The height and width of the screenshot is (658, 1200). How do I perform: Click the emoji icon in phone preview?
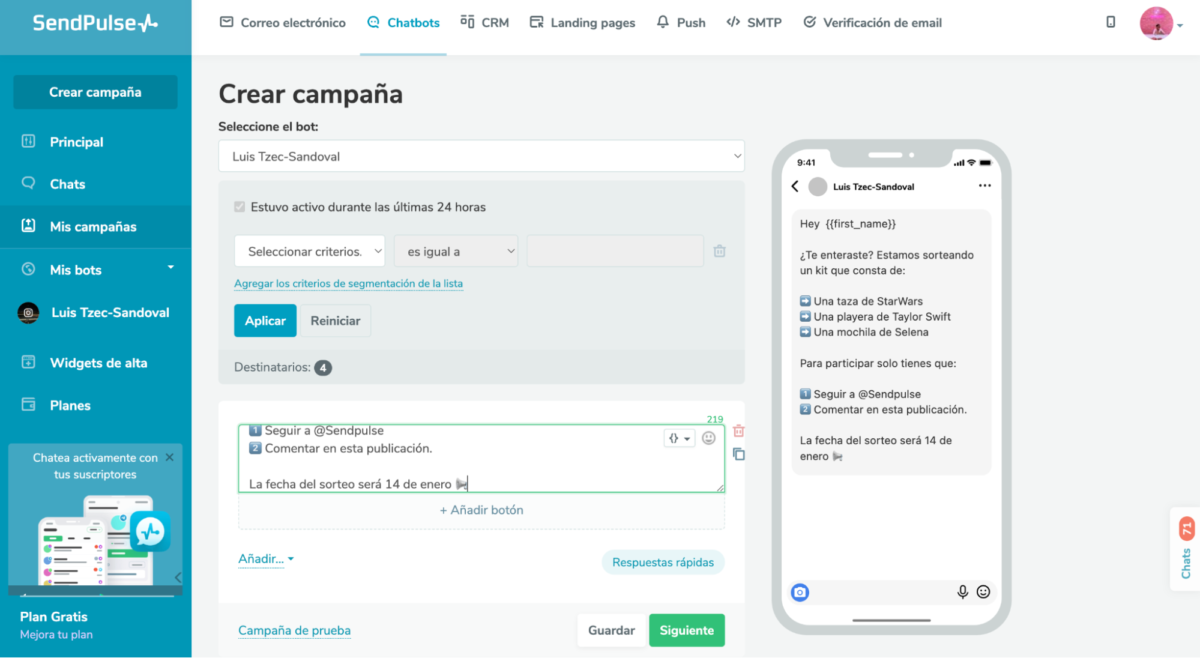983,592
